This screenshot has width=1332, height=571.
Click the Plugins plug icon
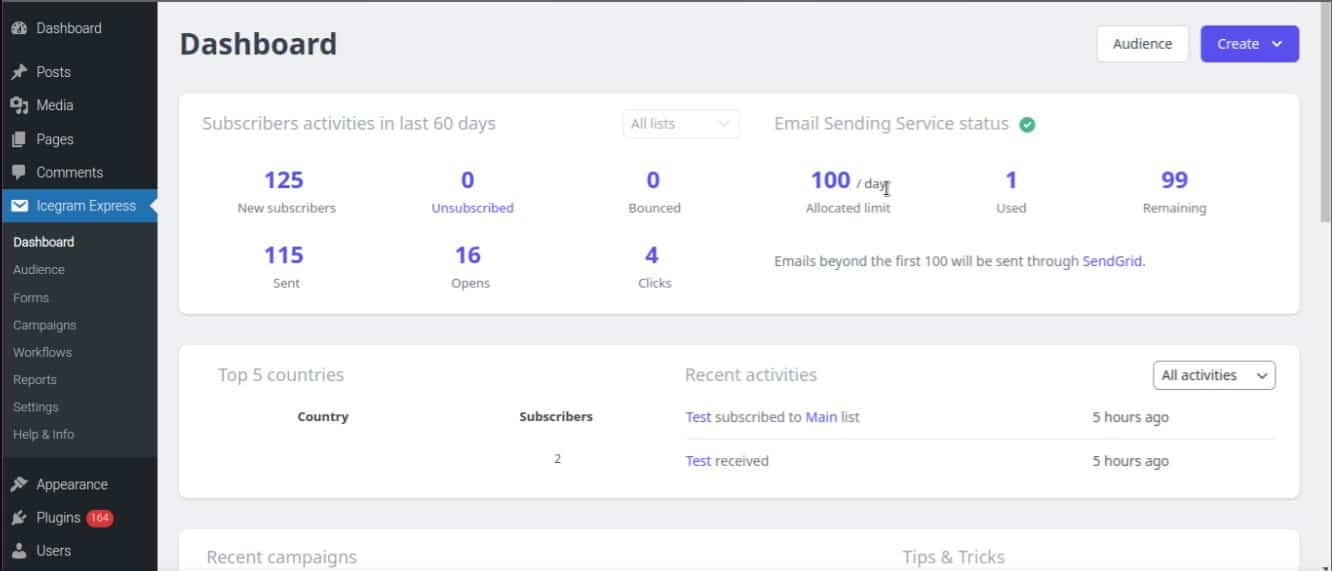[x=19, y=518]
